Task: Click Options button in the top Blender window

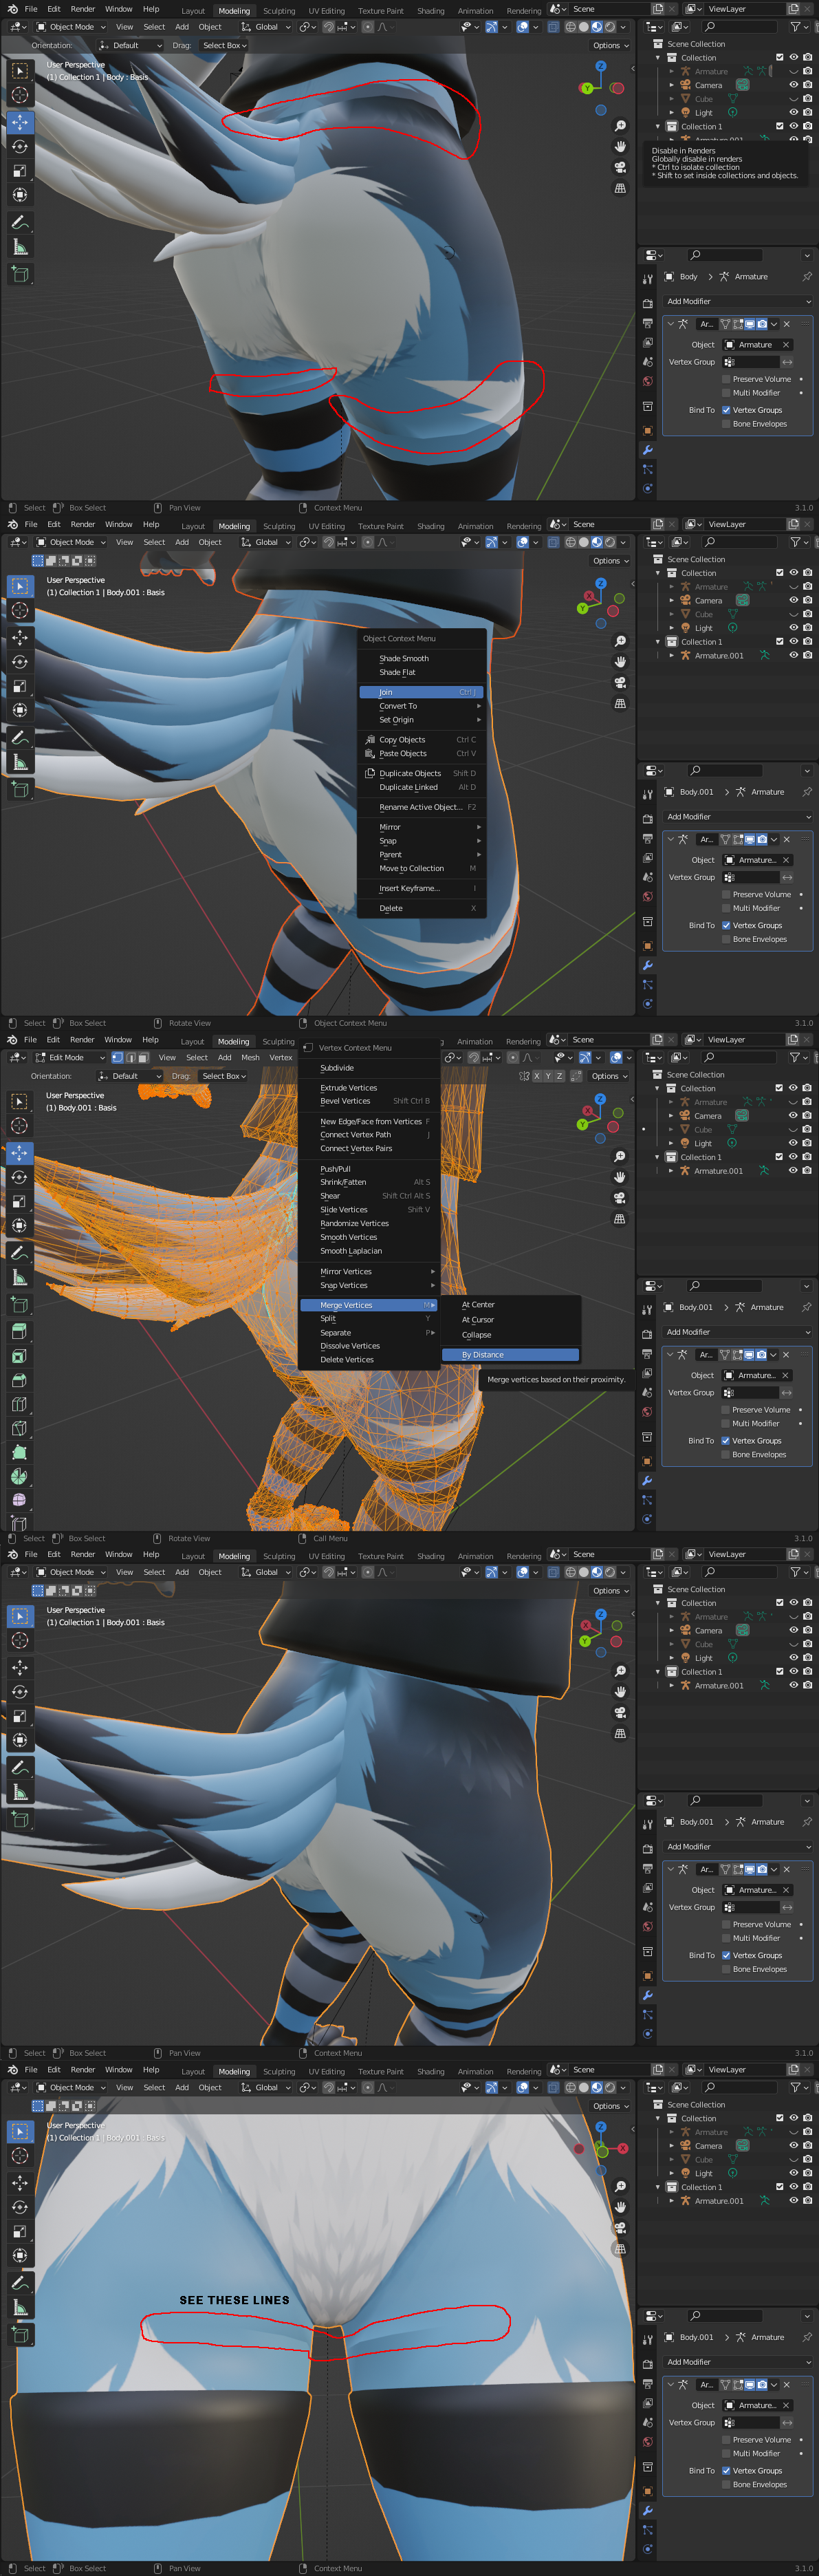Action: tap(610, 45)
